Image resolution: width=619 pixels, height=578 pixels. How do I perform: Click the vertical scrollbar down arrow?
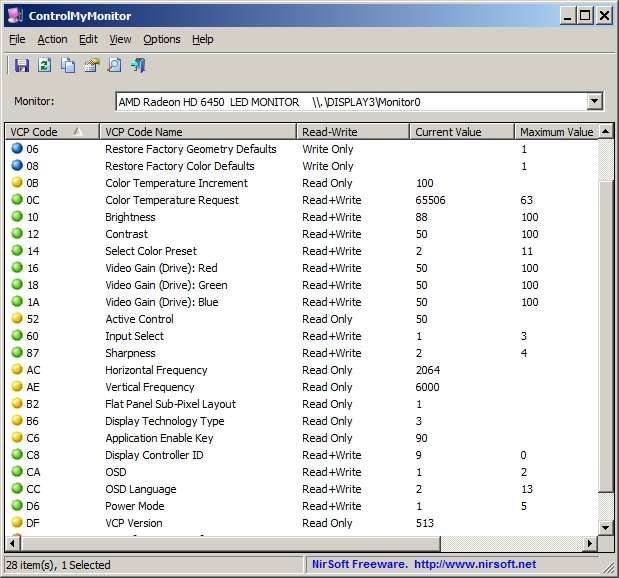pyautogui.click(x=603, y=525)
